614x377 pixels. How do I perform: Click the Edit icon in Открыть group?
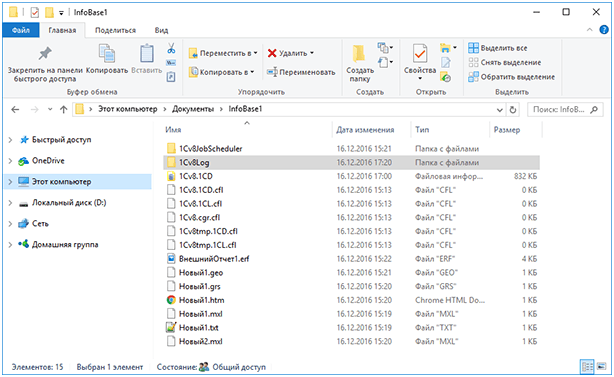(446, 62)
